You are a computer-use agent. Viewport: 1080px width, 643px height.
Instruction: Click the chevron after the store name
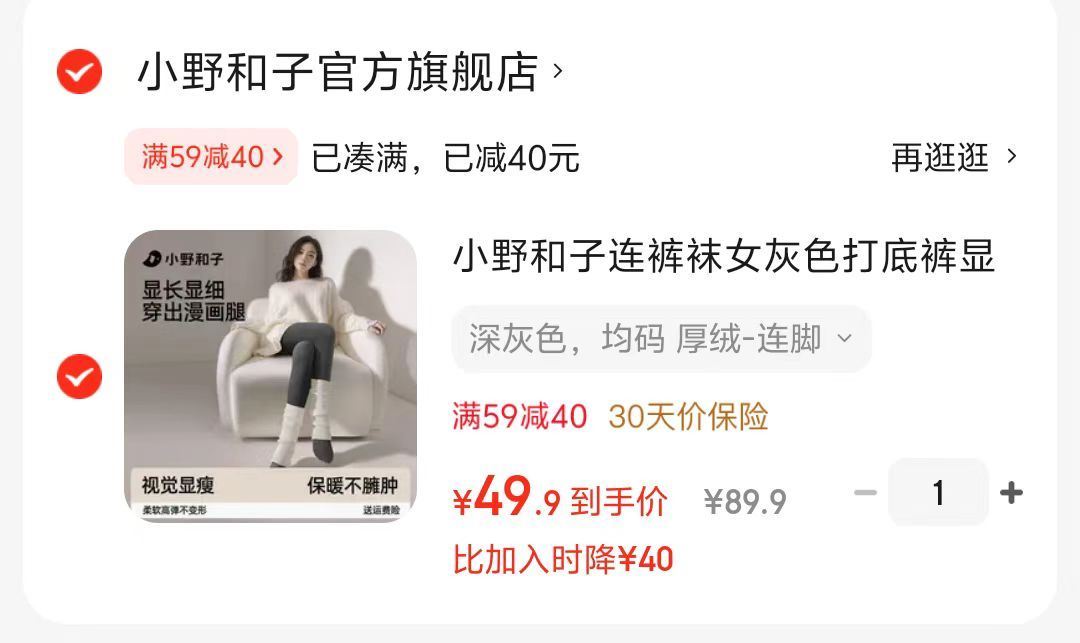558,71
